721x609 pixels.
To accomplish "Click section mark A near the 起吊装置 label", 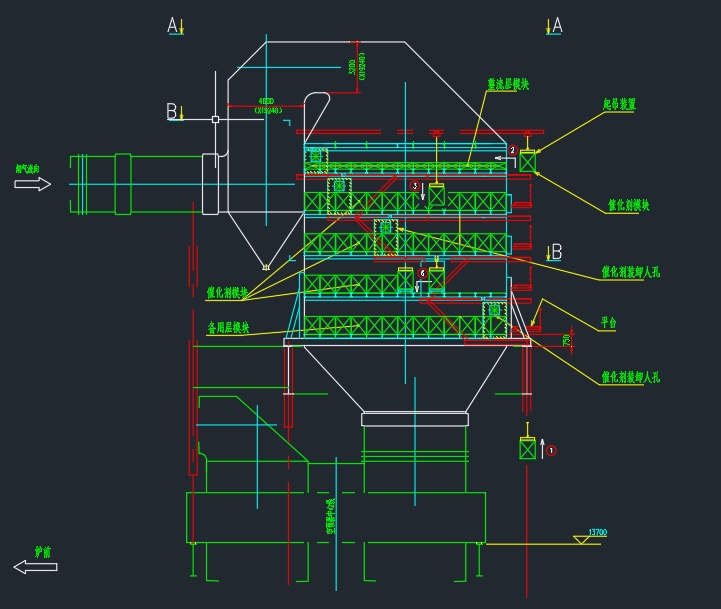I will [x=557, y=25].
